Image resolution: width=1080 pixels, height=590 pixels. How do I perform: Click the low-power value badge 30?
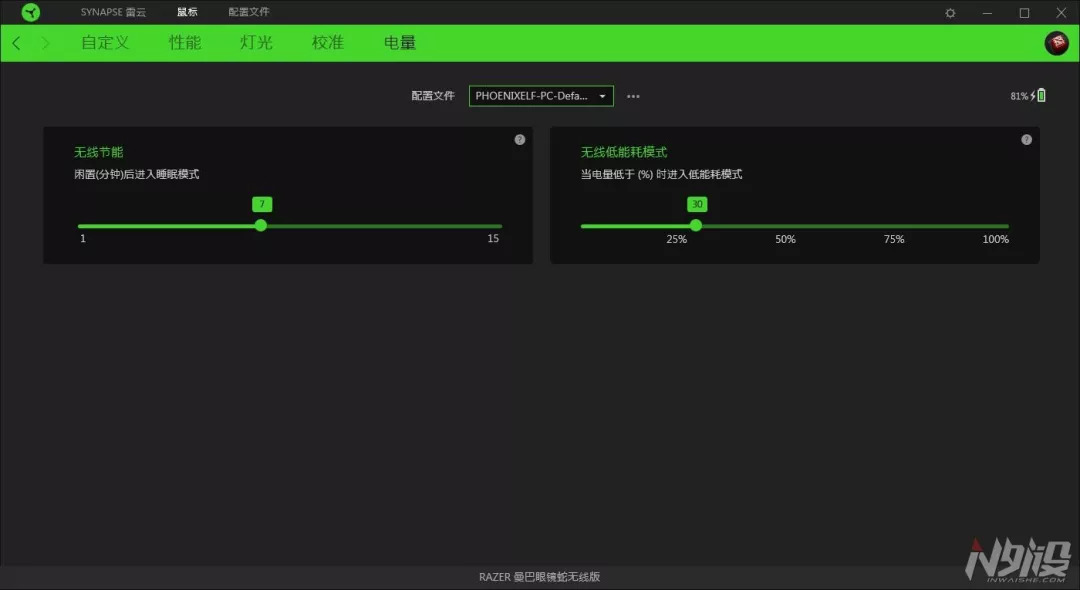pyautogui.click(x=697, y=204)
